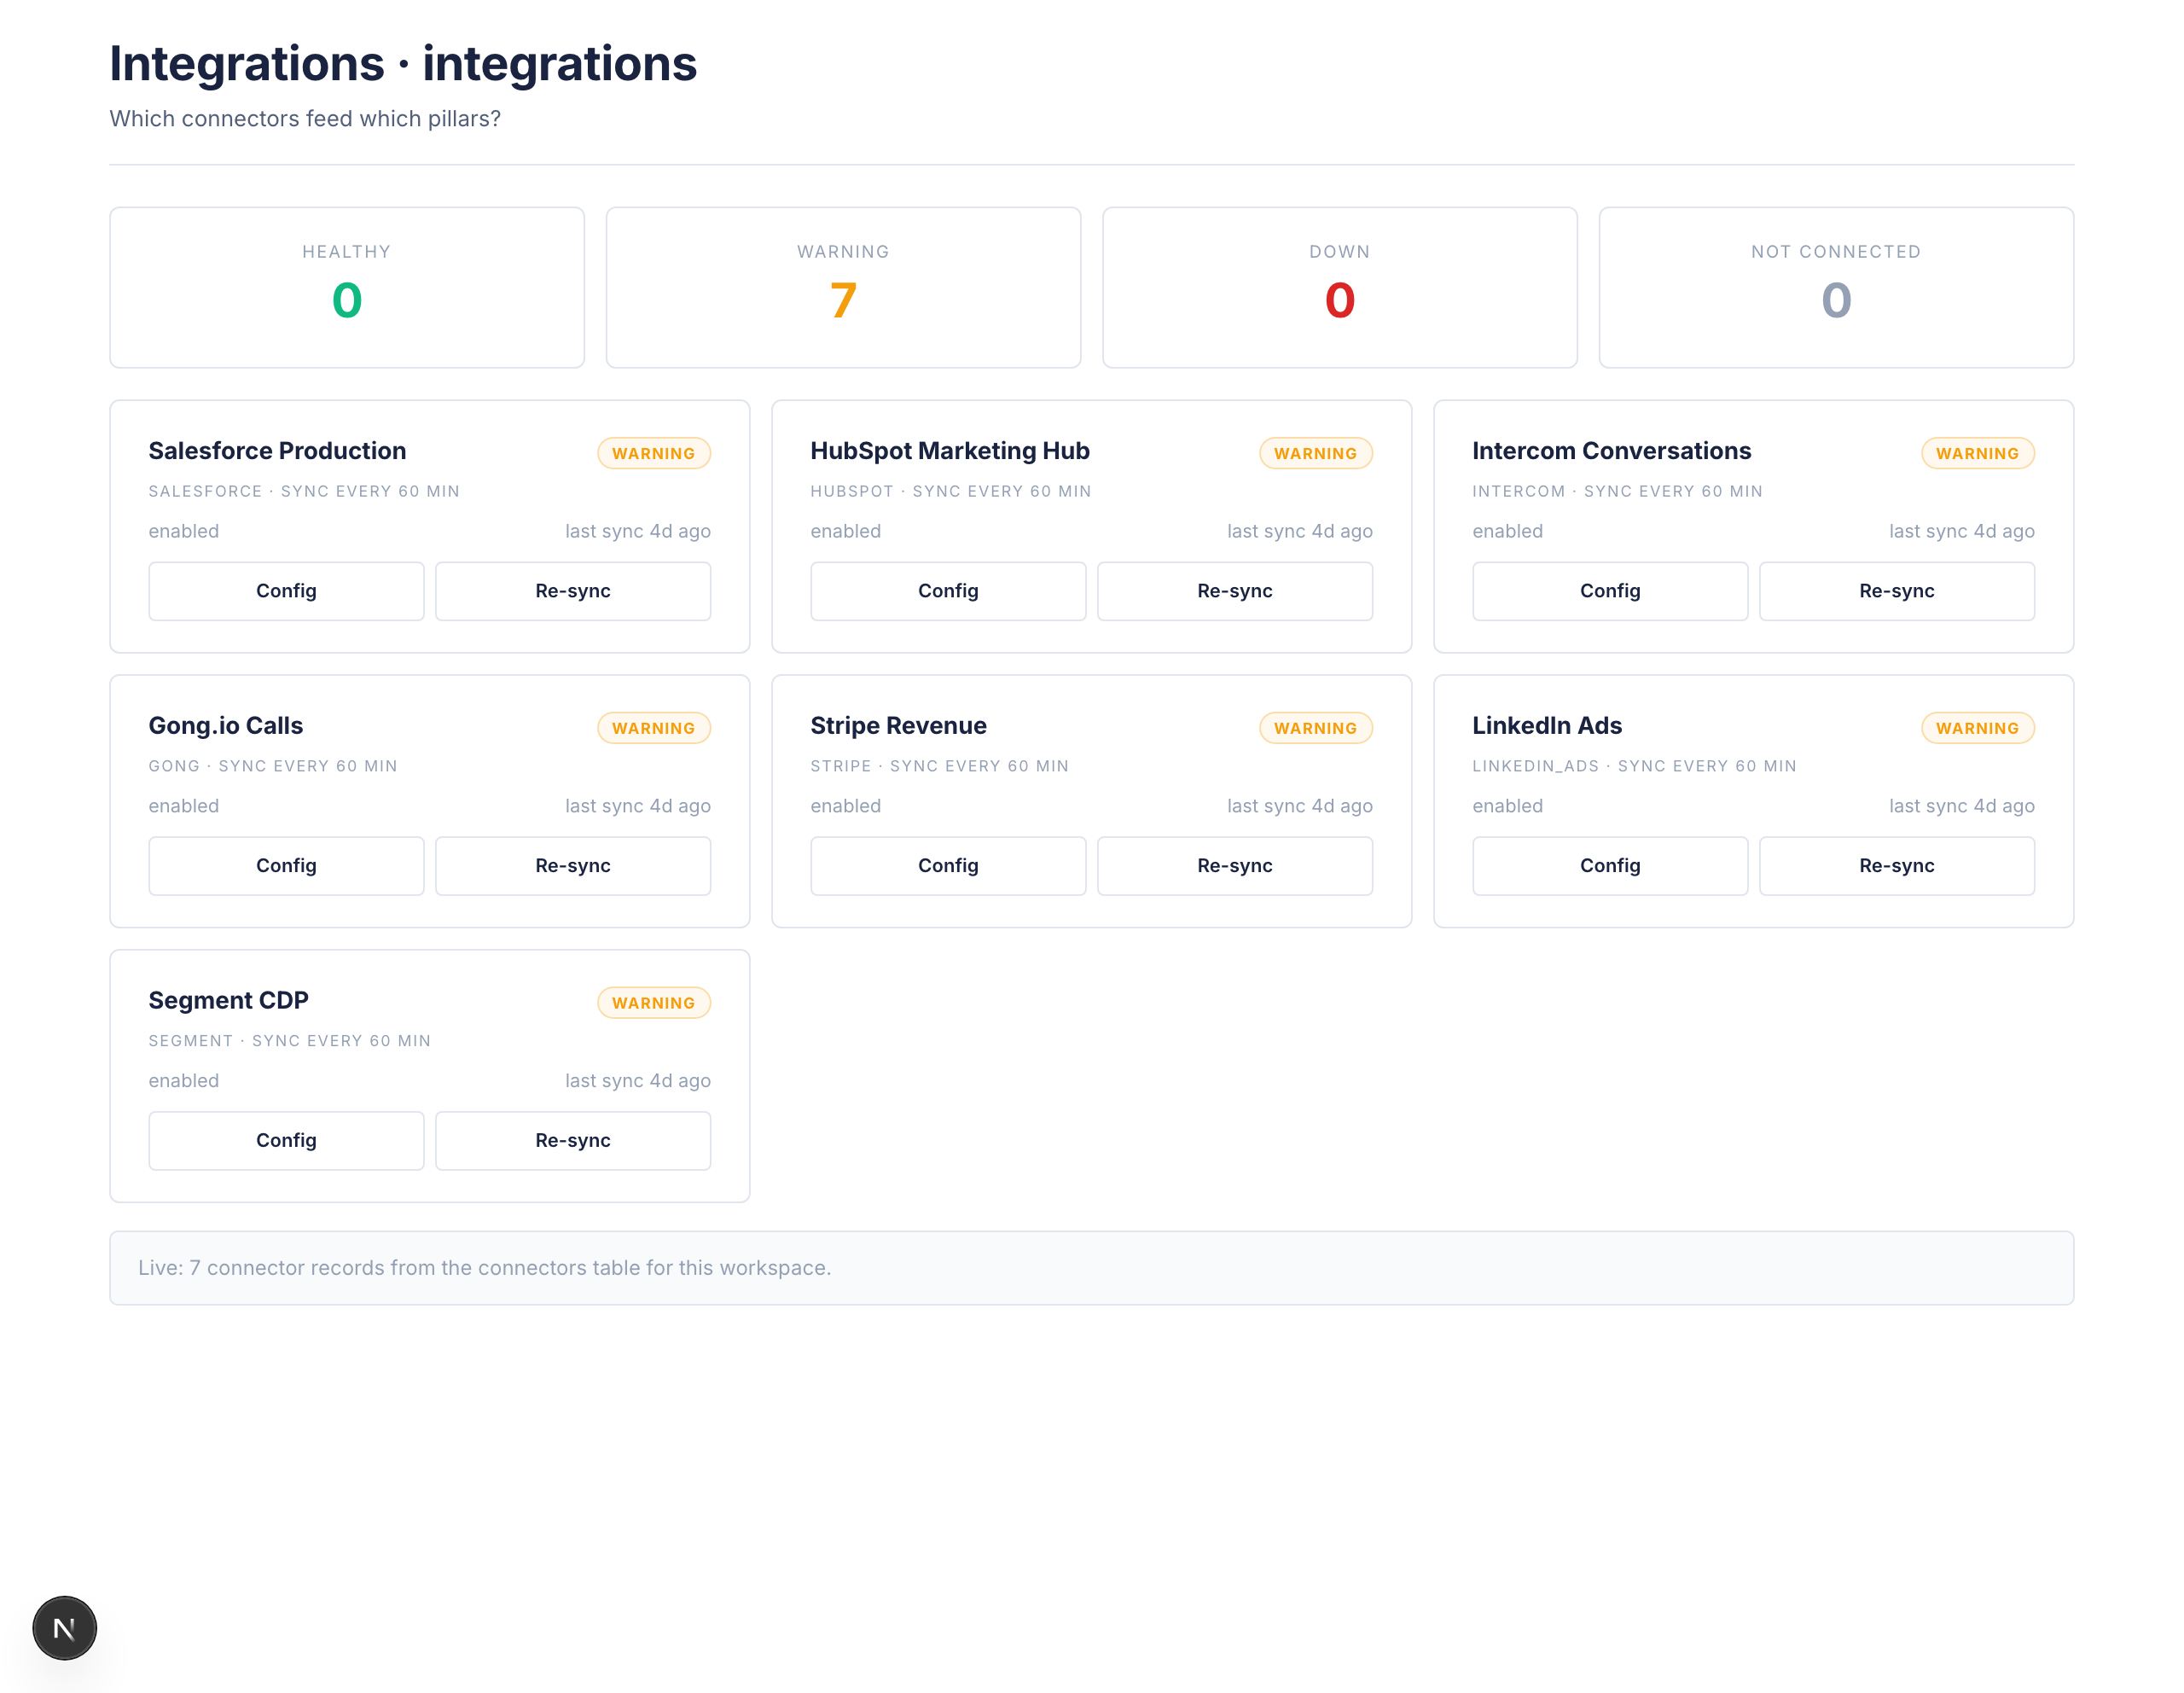Screen dimensions: 2184x1693
Task: Open Config for LinkedIn Ads
Action: [1610, 866]
